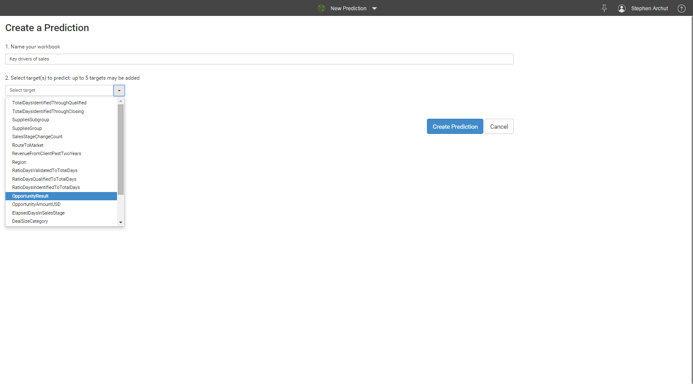
Task: Click the Stephen Archut username
Action: [x=649, y=8]
